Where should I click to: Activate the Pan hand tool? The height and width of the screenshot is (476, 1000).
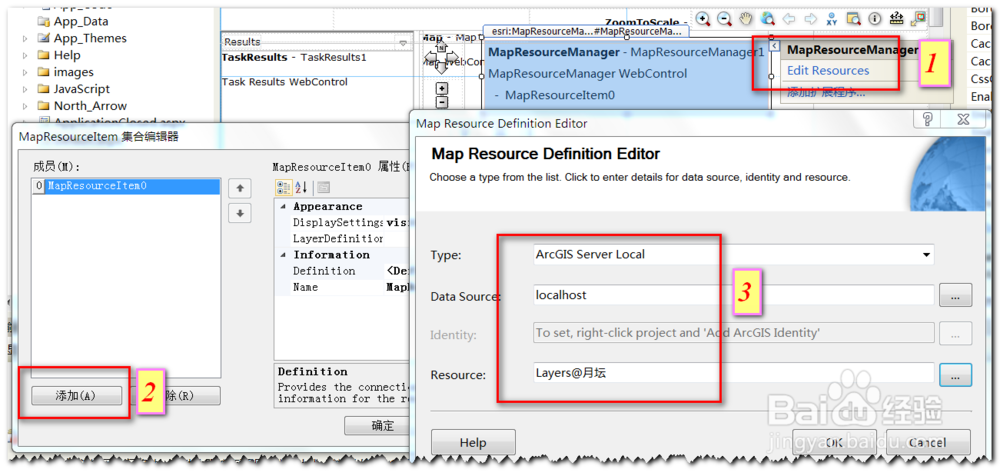pos(746,19)
